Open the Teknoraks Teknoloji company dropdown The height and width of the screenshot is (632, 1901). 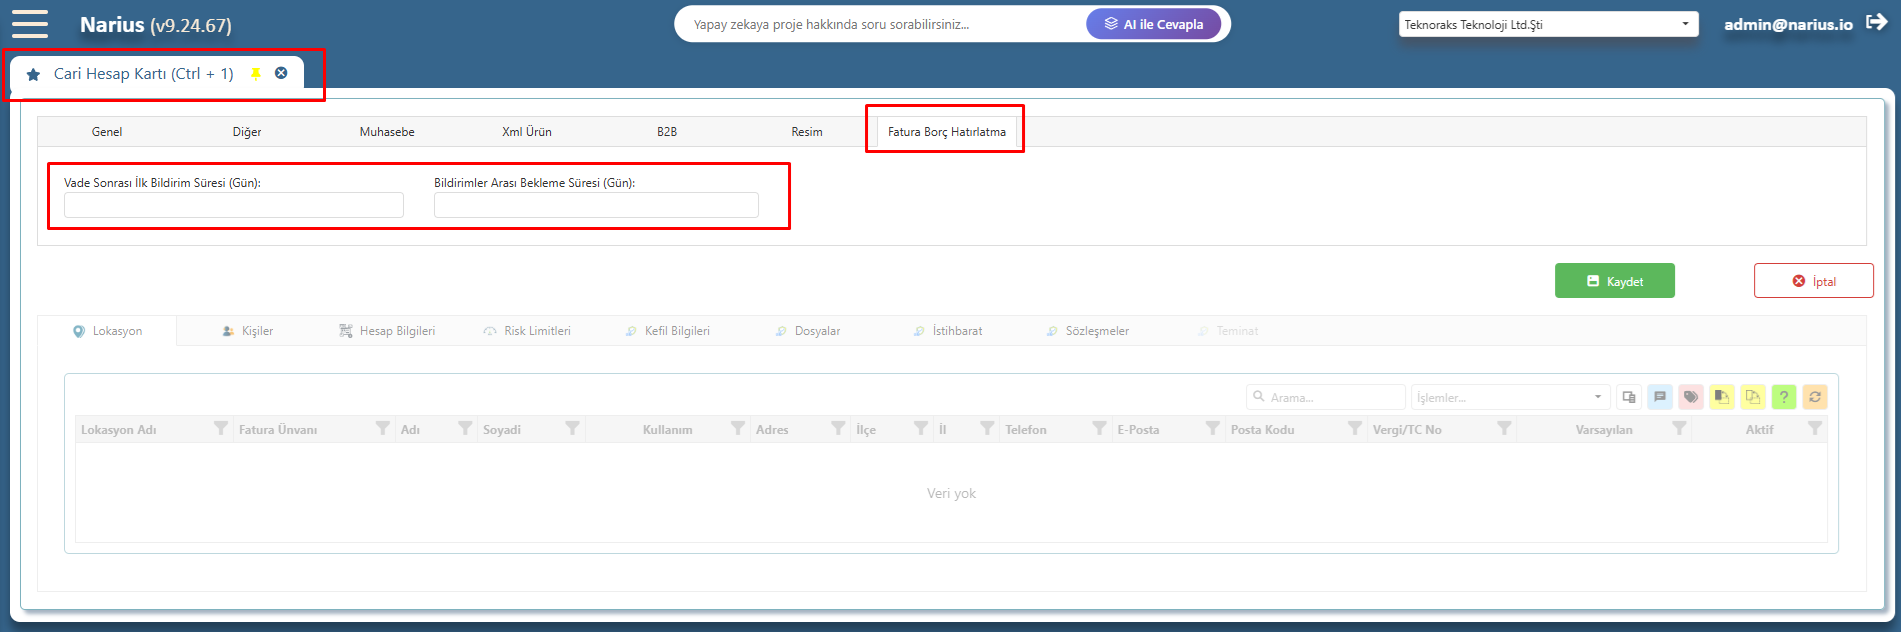(x=1548, y=24)
